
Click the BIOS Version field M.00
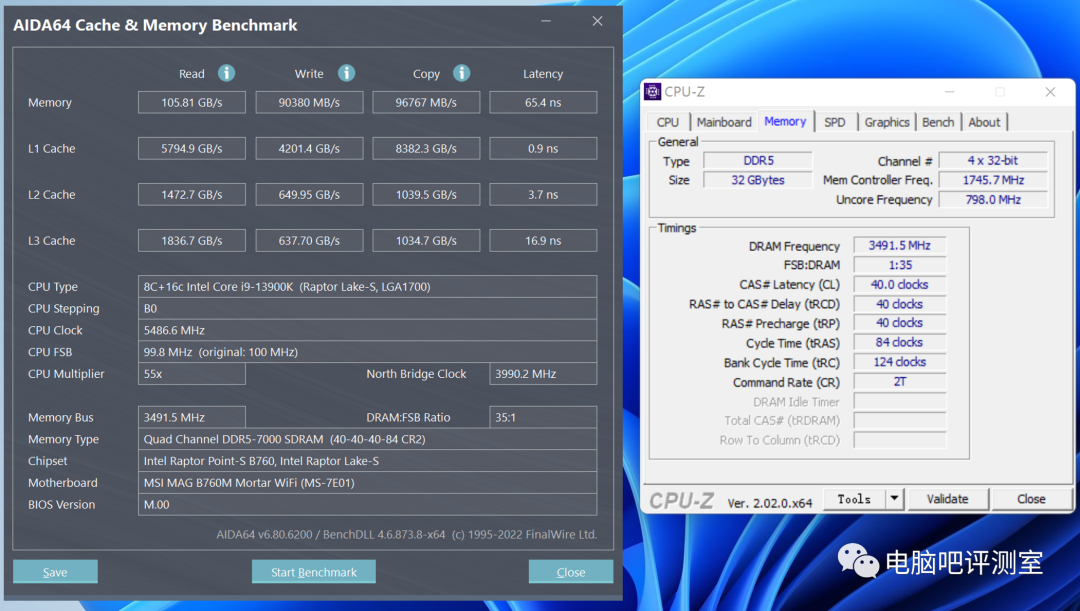click(x=367, y=504)
